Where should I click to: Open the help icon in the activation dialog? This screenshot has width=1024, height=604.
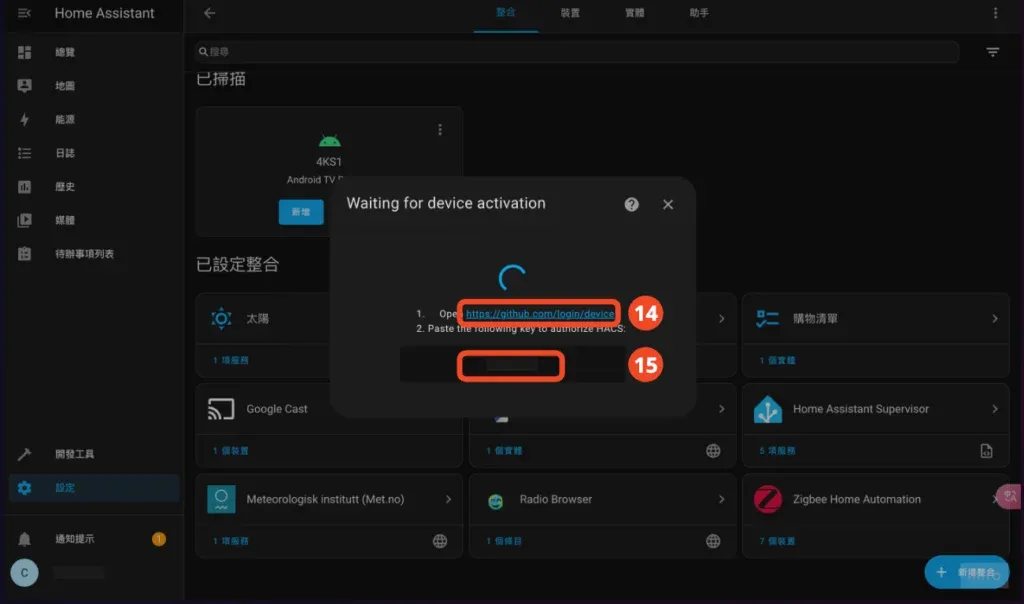click(x=631, y=204)
